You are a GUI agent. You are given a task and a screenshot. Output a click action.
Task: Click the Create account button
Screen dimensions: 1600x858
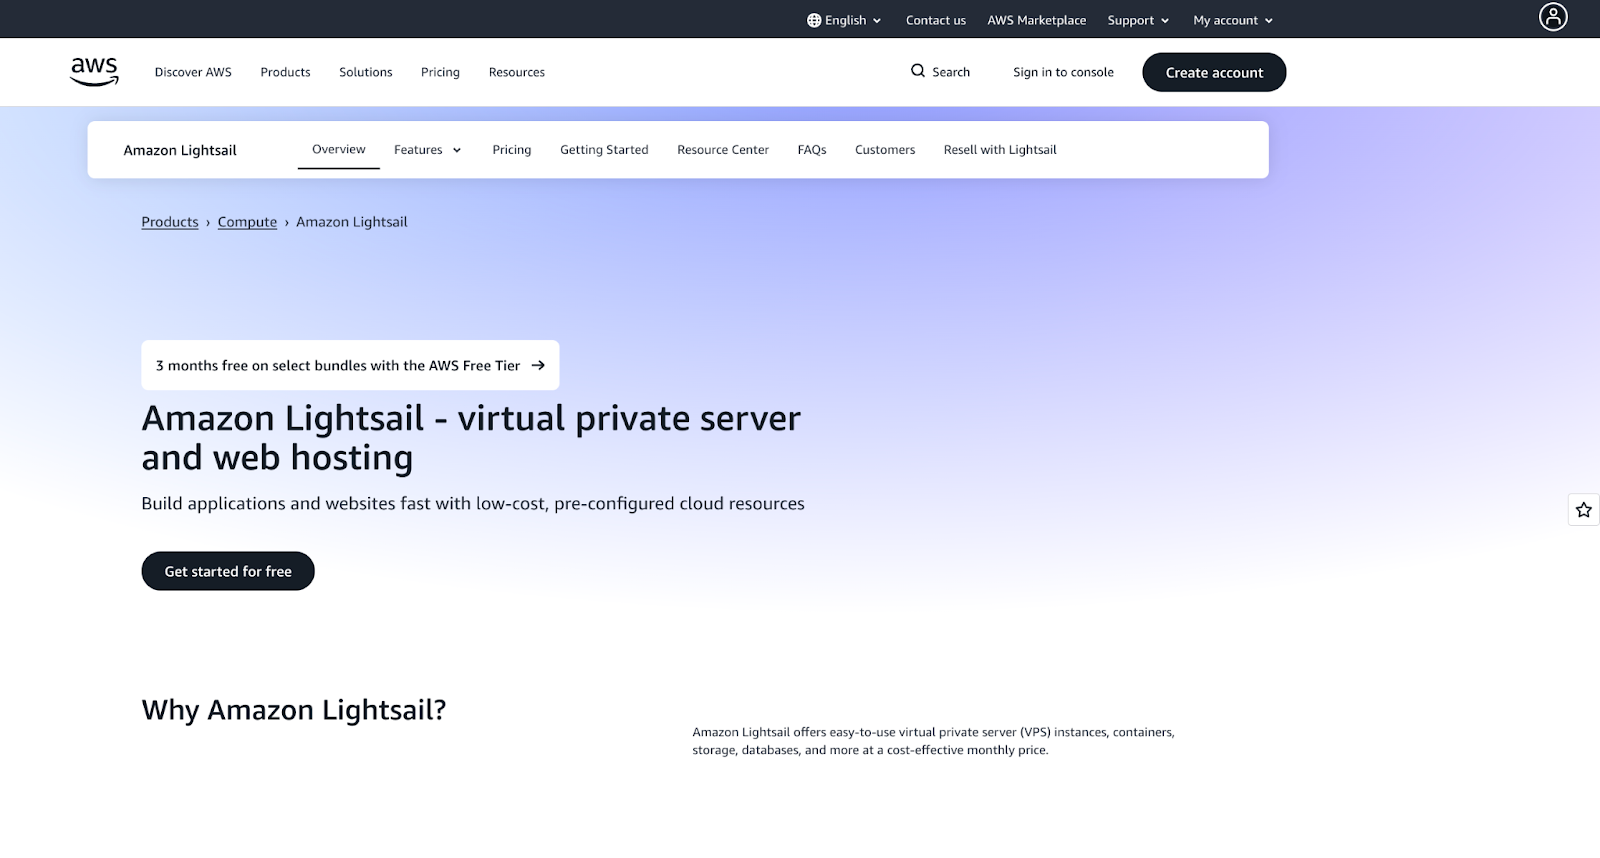pyautogui.click(x=1214, y=72)
